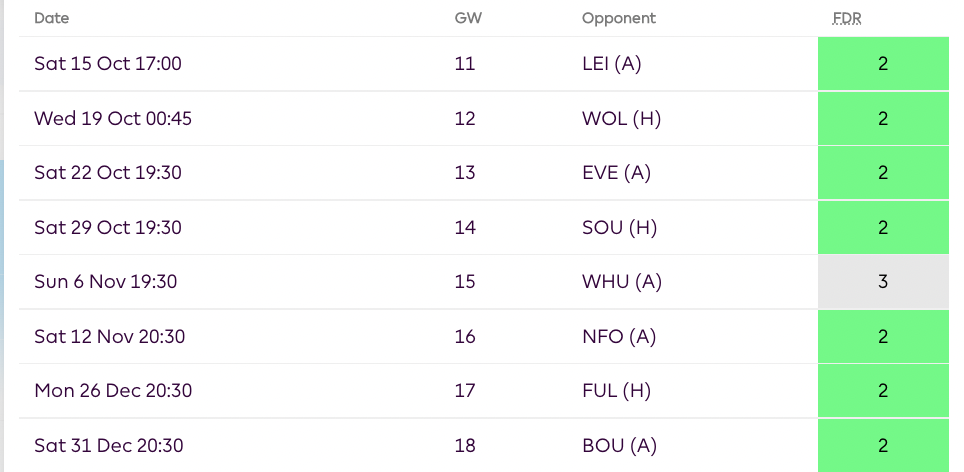Click the Mon 26 Dec 20:30 date

113,390
